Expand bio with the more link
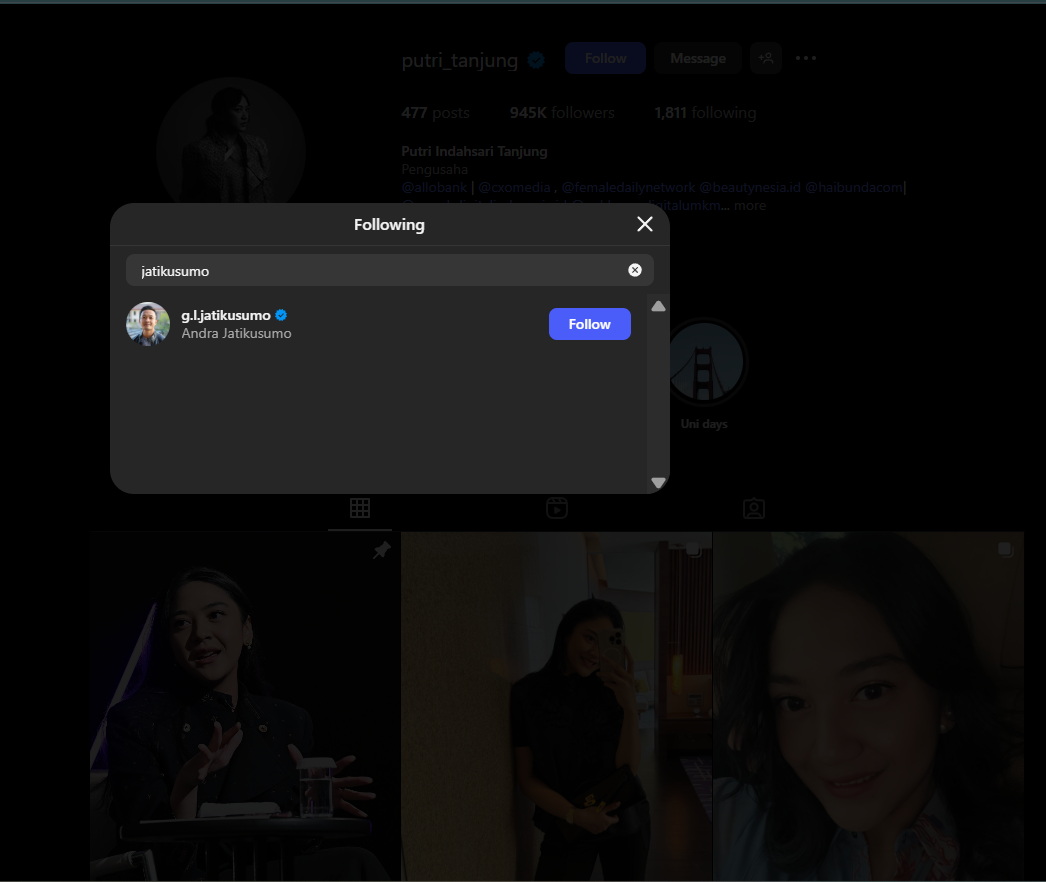The height and width of the screenshot is (882, 1046). tap(749, 205)
